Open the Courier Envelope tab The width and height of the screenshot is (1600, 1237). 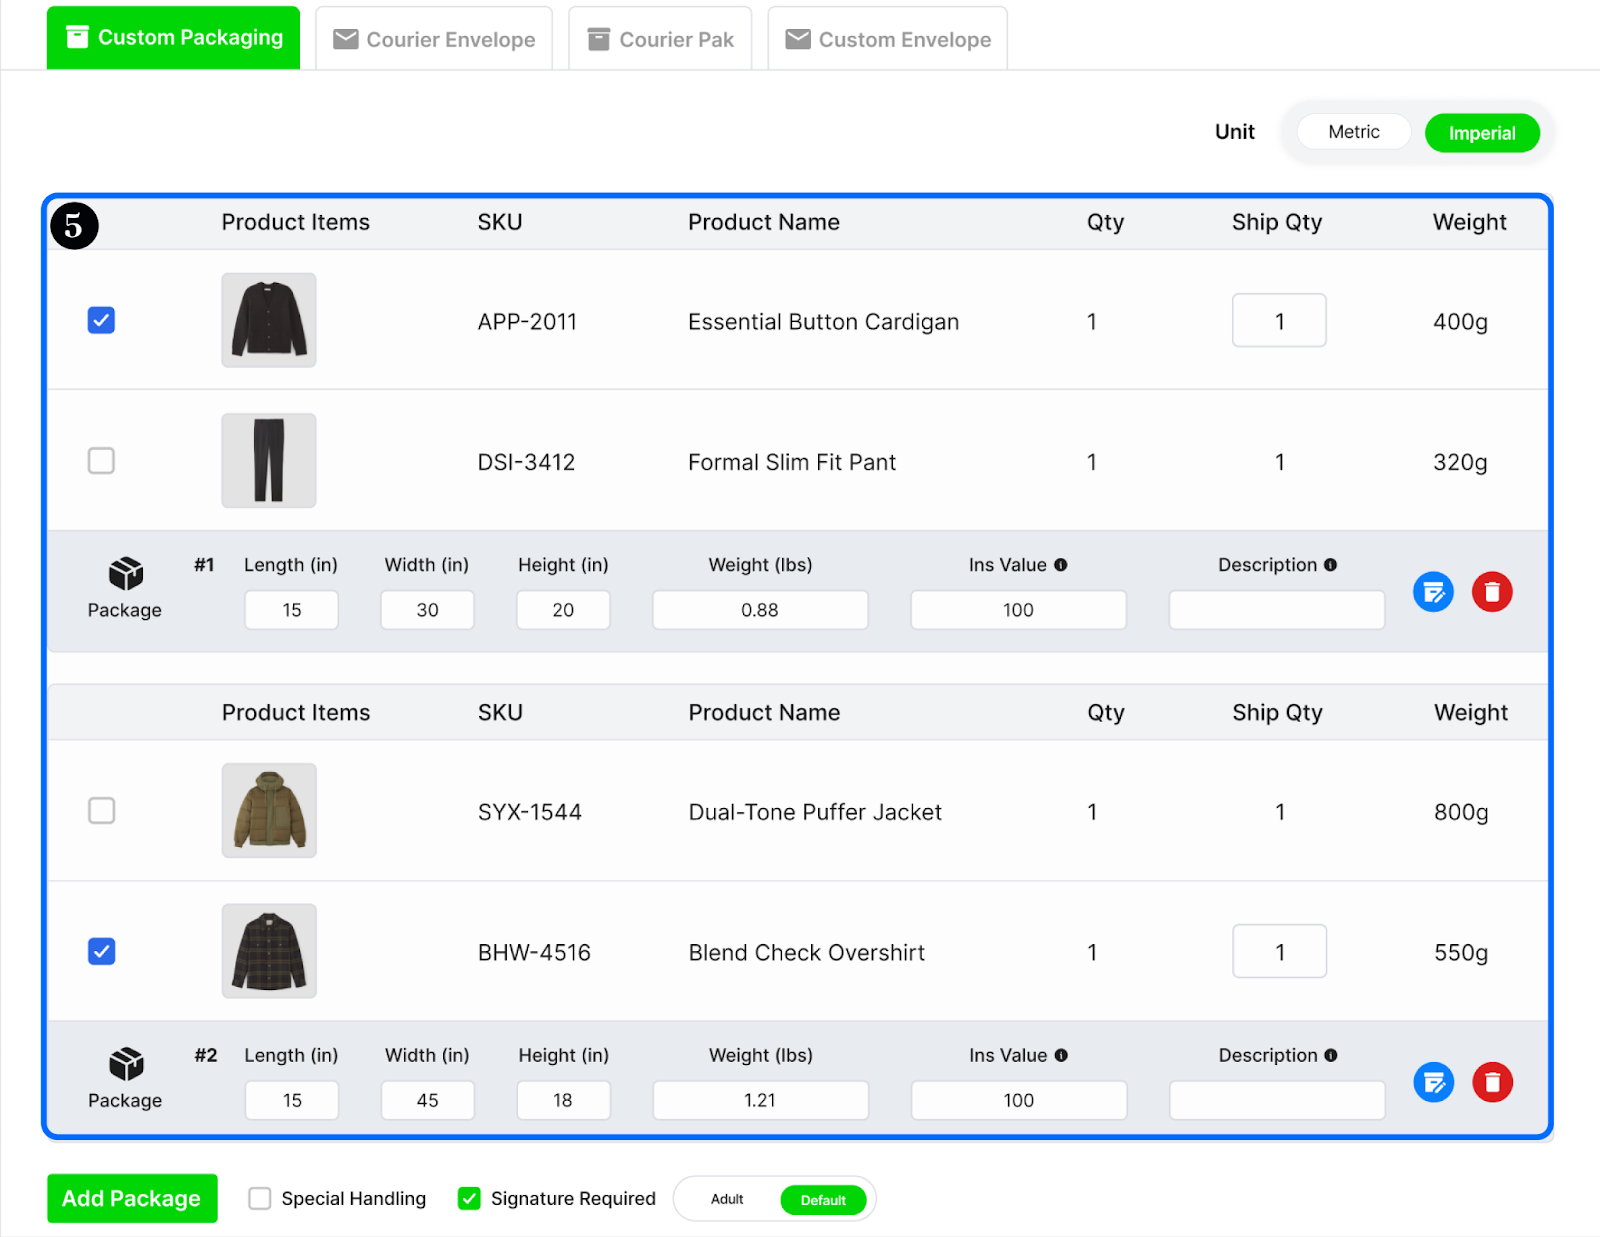coord(434,40)
